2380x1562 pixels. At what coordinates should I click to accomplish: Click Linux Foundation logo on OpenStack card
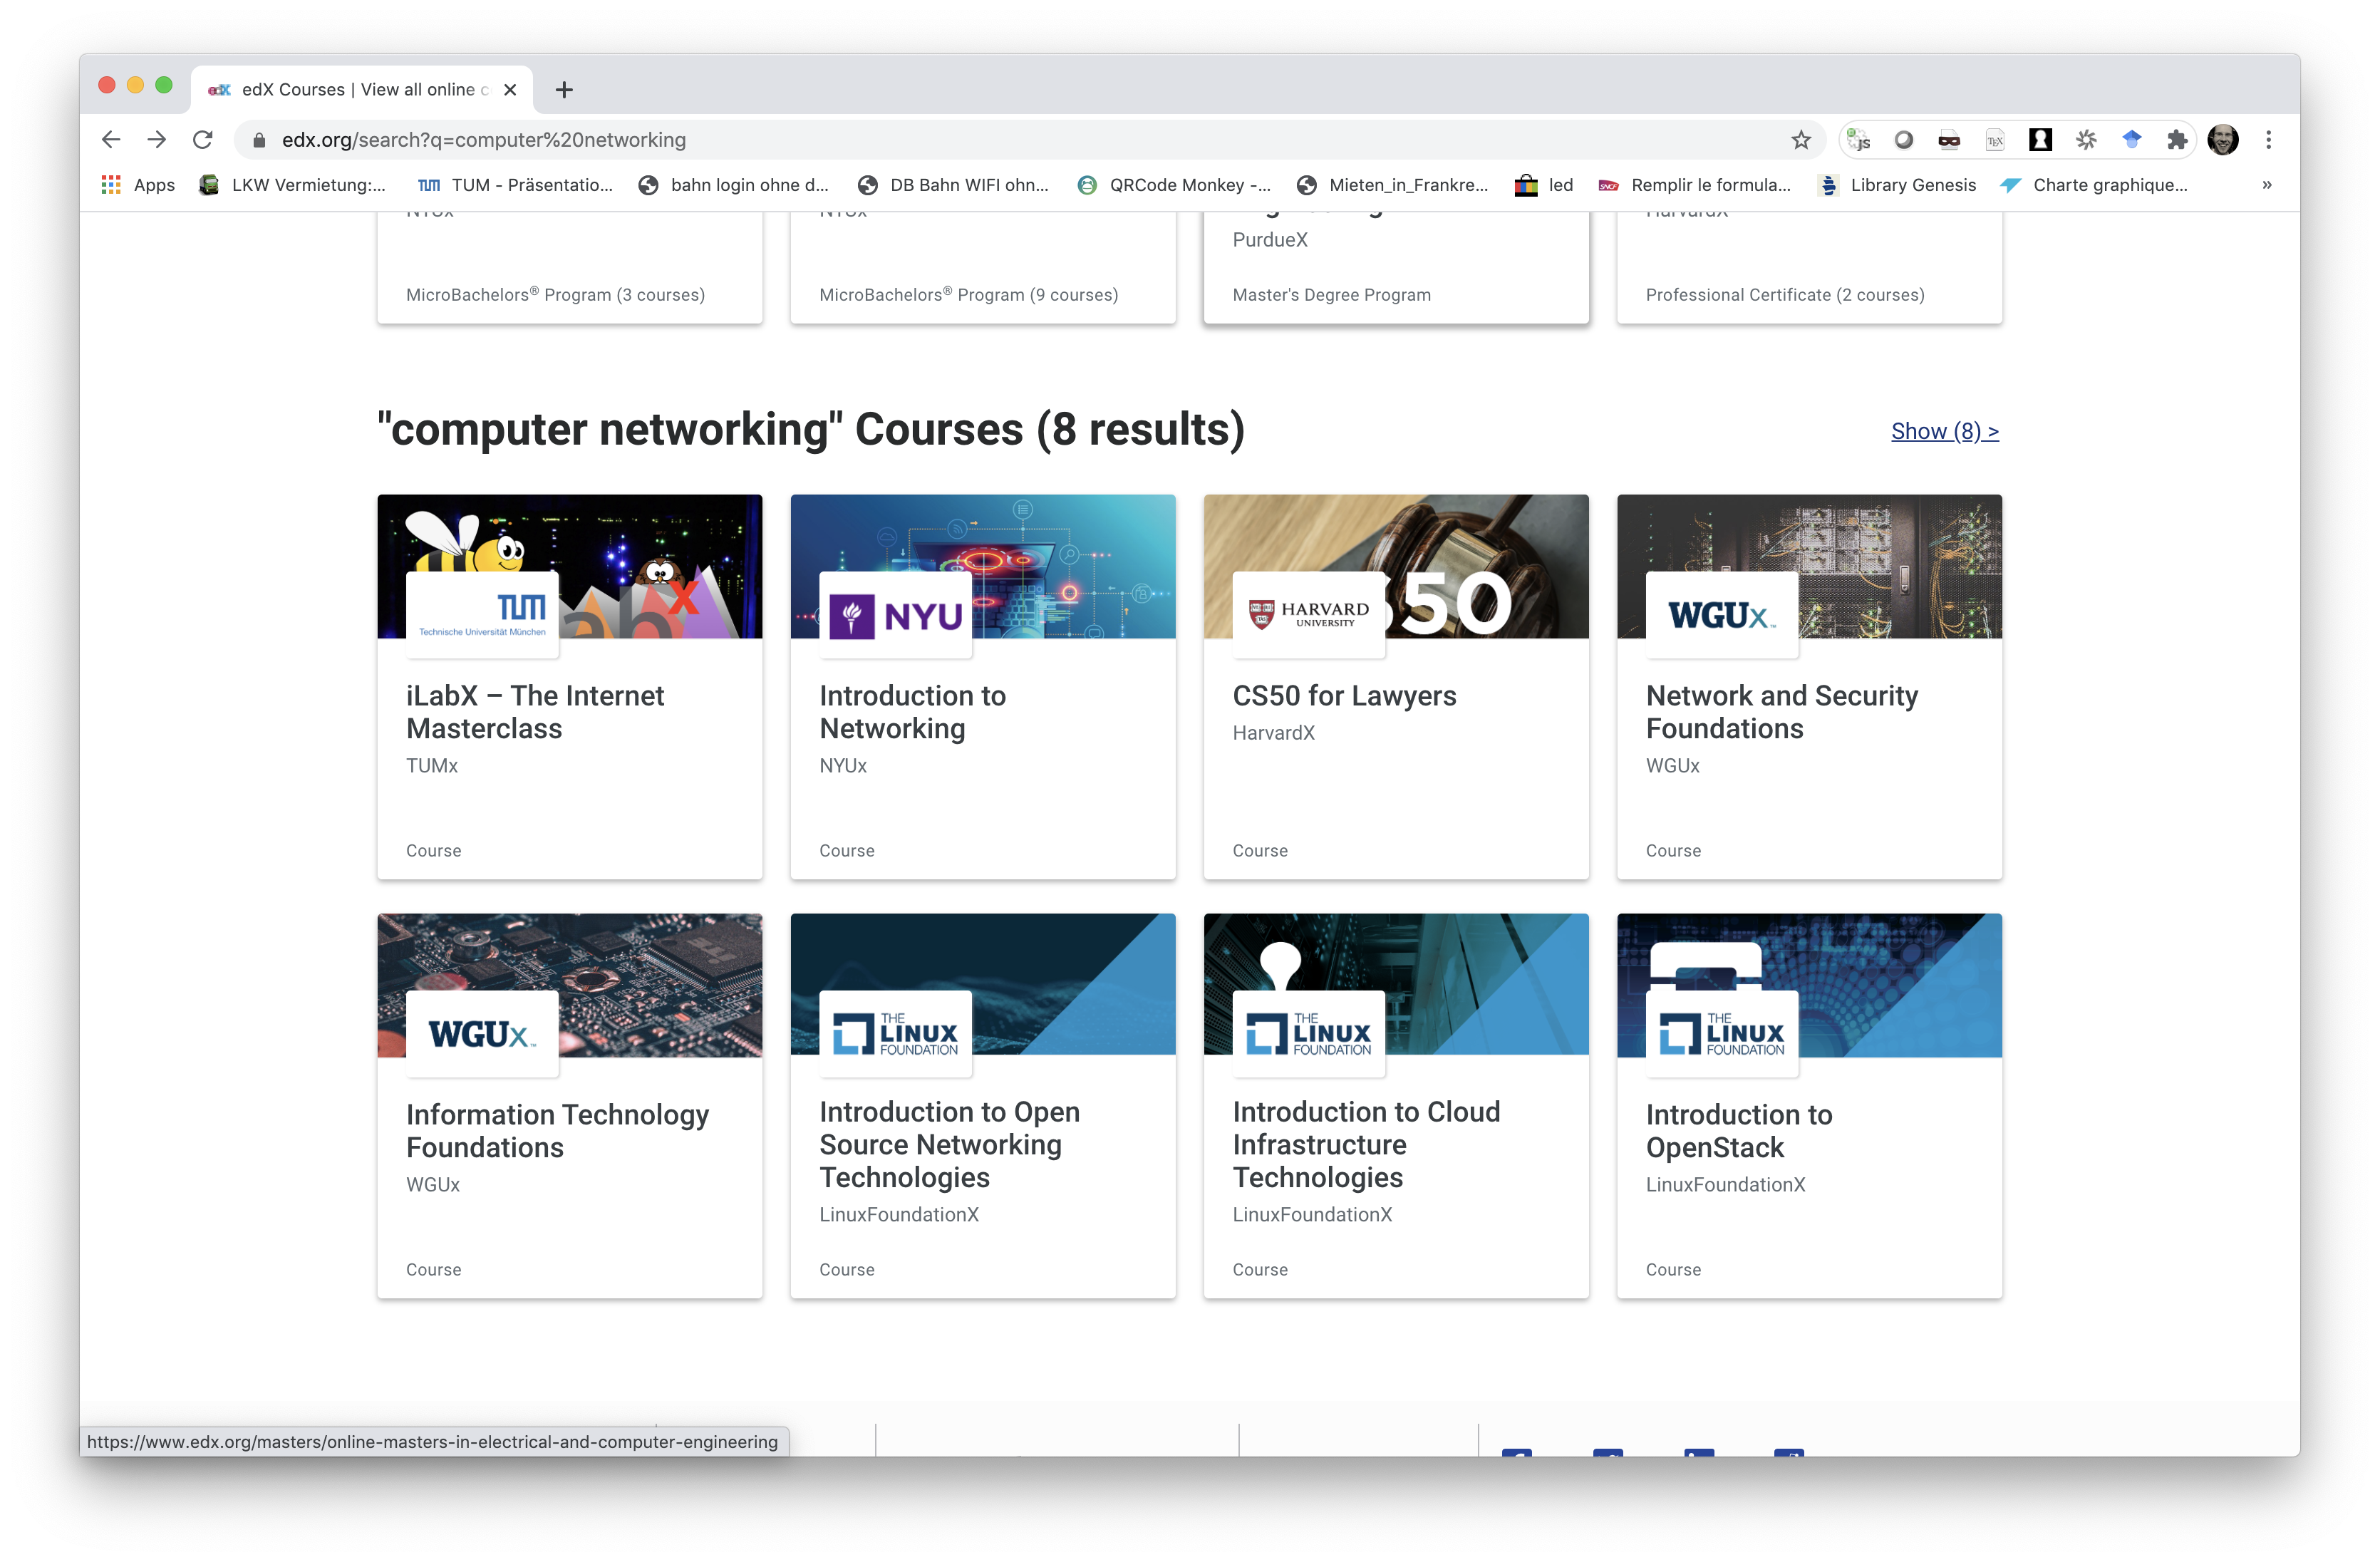[1722, 1033]
